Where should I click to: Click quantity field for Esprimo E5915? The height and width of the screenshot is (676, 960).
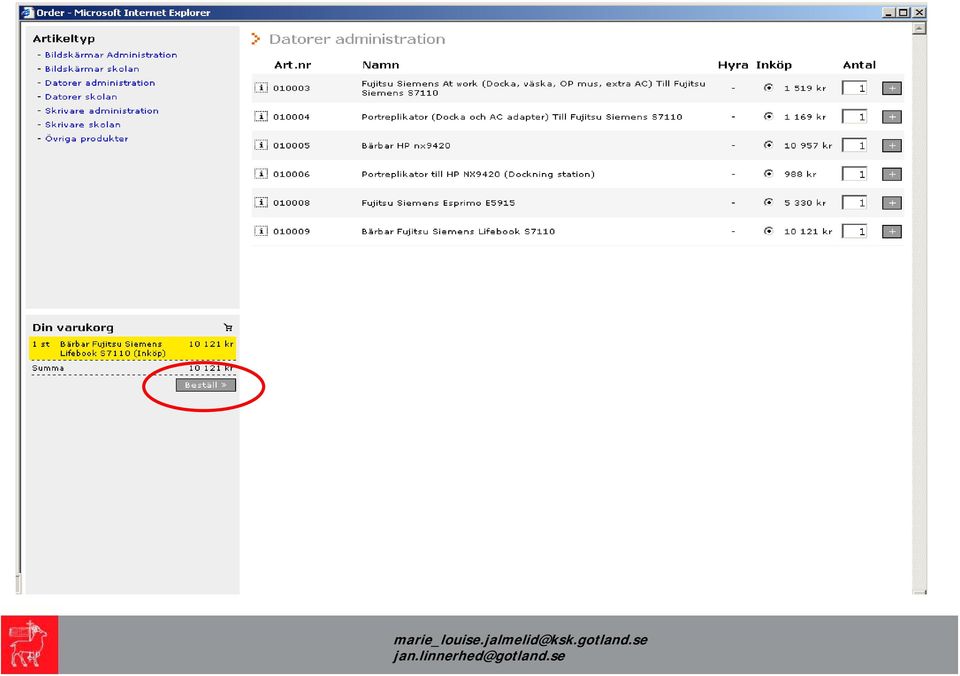click(855, 203)
